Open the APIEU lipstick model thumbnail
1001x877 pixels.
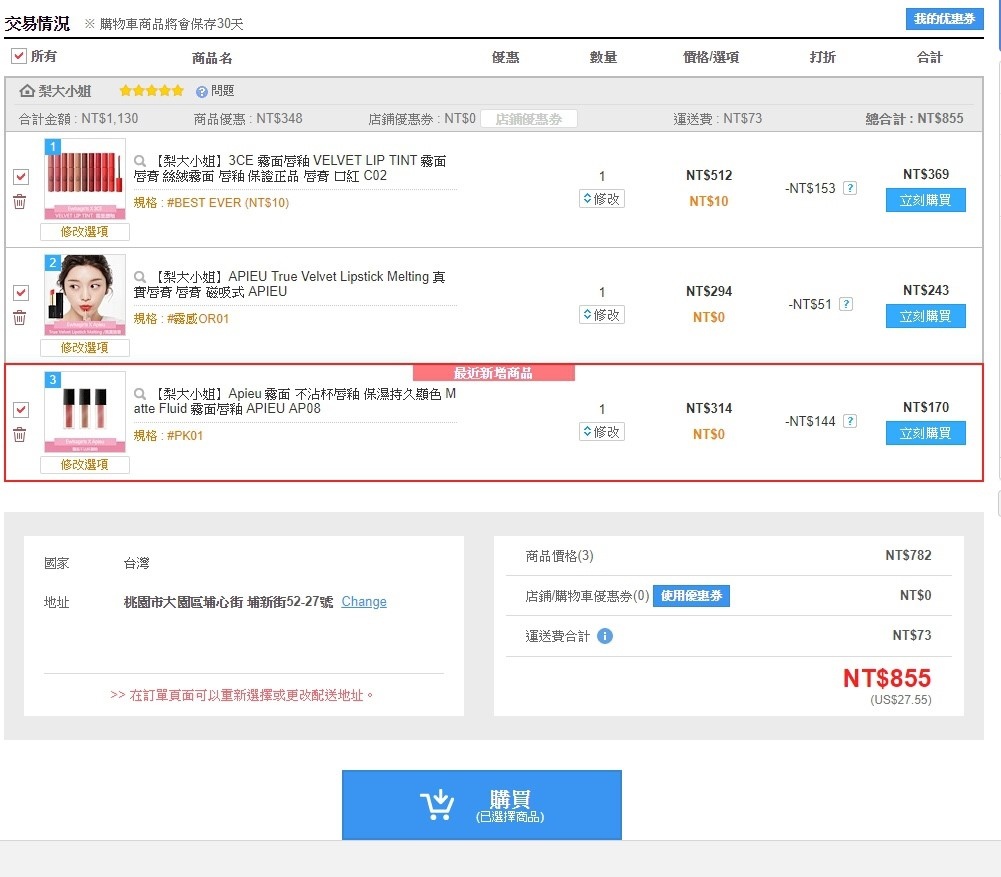click(x=85, y=296)
